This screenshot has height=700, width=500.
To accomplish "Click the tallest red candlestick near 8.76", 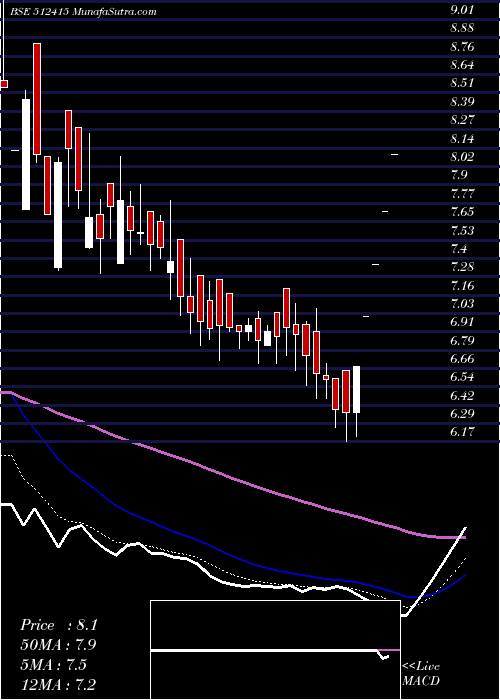I will (x=37, y=99).
